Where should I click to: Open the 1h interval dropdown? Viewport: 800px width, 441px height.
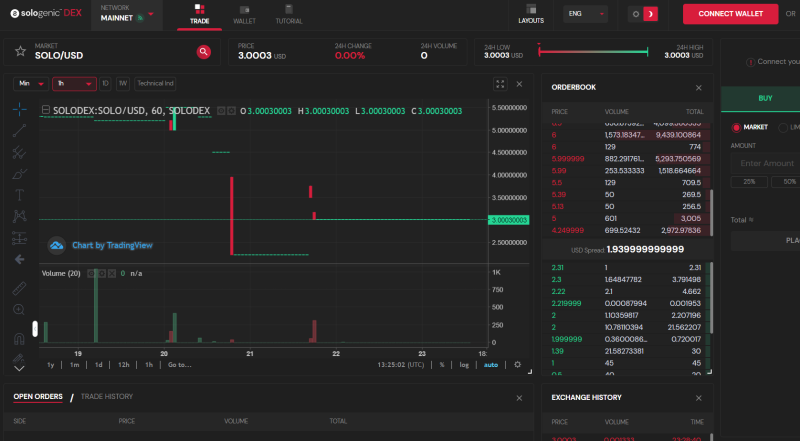[x=74, y=84]
